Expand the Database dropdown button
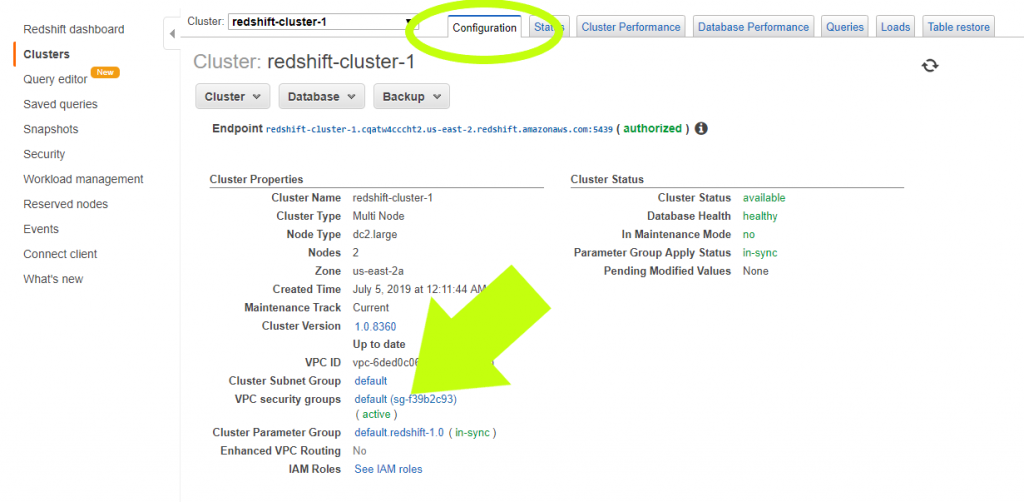Image resolution: width=1024 pixels, height=502 pixels. coord(321,97)
